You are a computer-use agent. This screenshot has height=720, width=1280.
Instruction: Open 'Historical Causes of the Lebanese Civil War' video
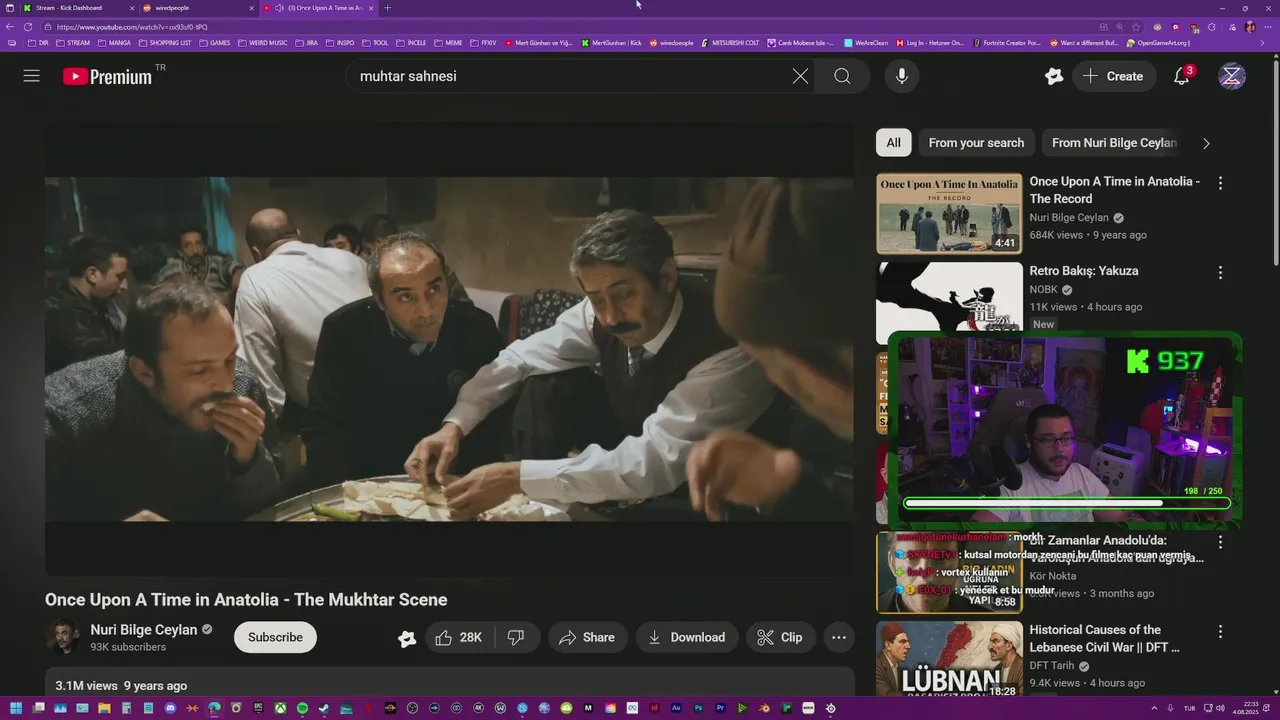[1104, 638]
